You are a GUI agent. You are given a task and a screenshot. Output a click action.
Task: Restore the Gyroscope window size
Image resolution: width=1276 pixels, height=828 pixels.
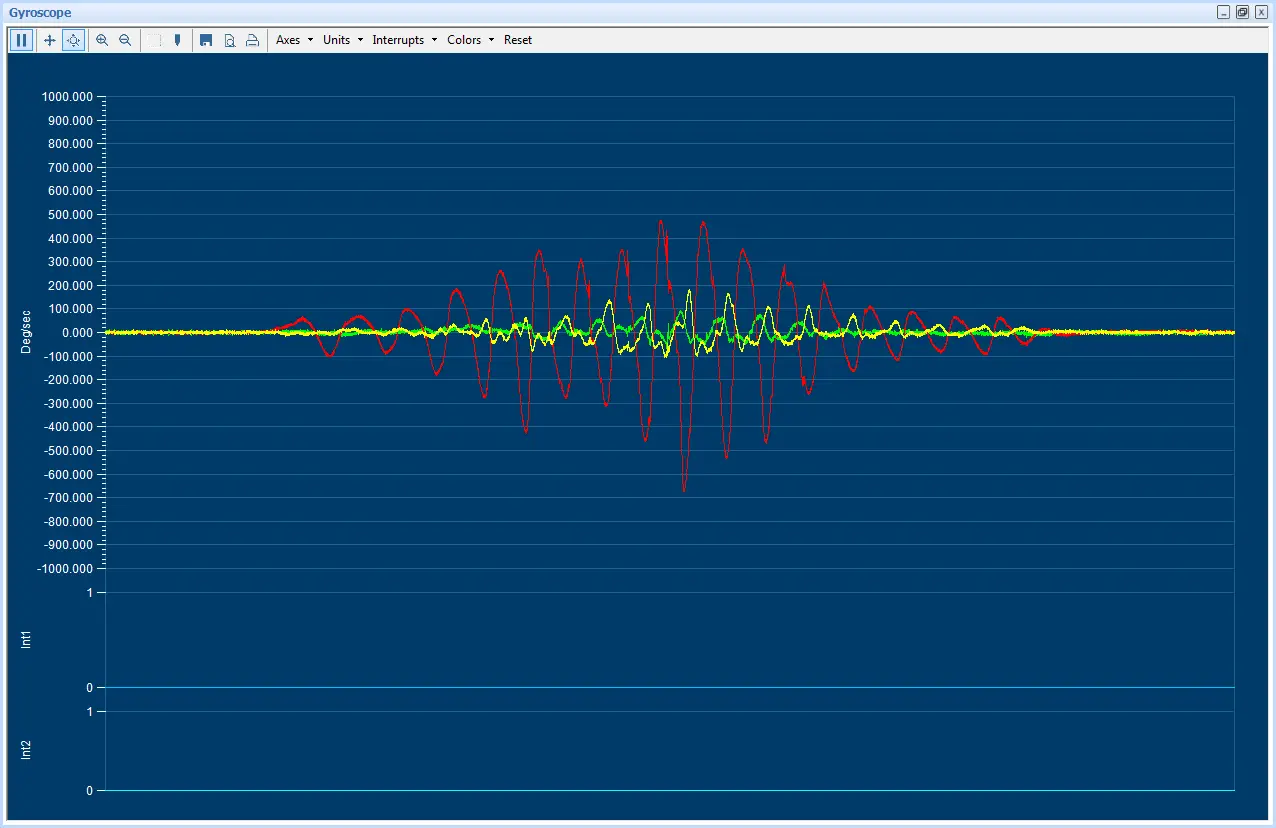1242,12
